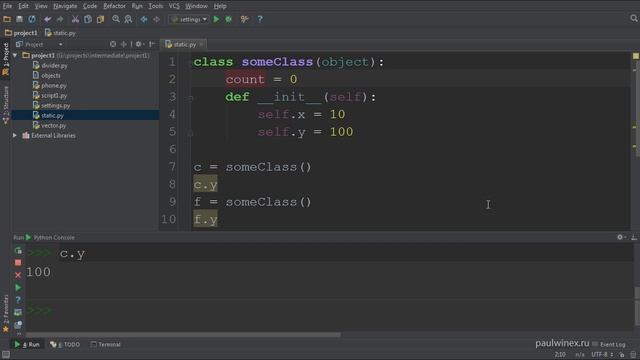Click the Replace icon in toolbar
Viewport: 640px width, 360px height.
click(128, 19)
